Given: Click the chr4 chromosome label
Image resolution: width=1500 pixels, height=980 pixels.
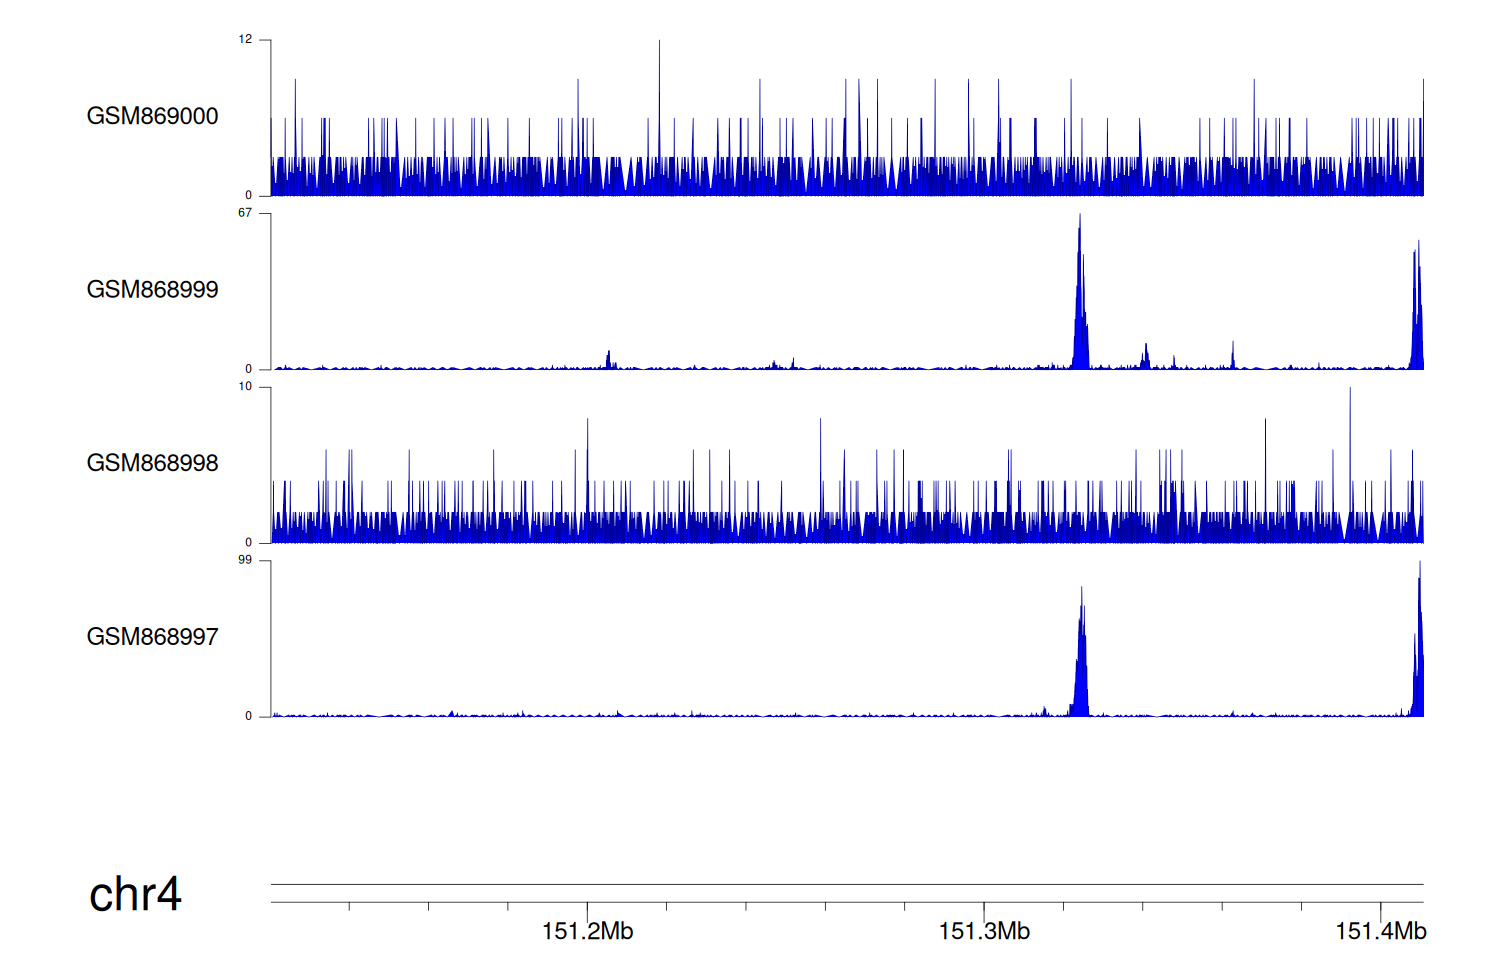Looking at the screenshot, I should coord(135,894).
